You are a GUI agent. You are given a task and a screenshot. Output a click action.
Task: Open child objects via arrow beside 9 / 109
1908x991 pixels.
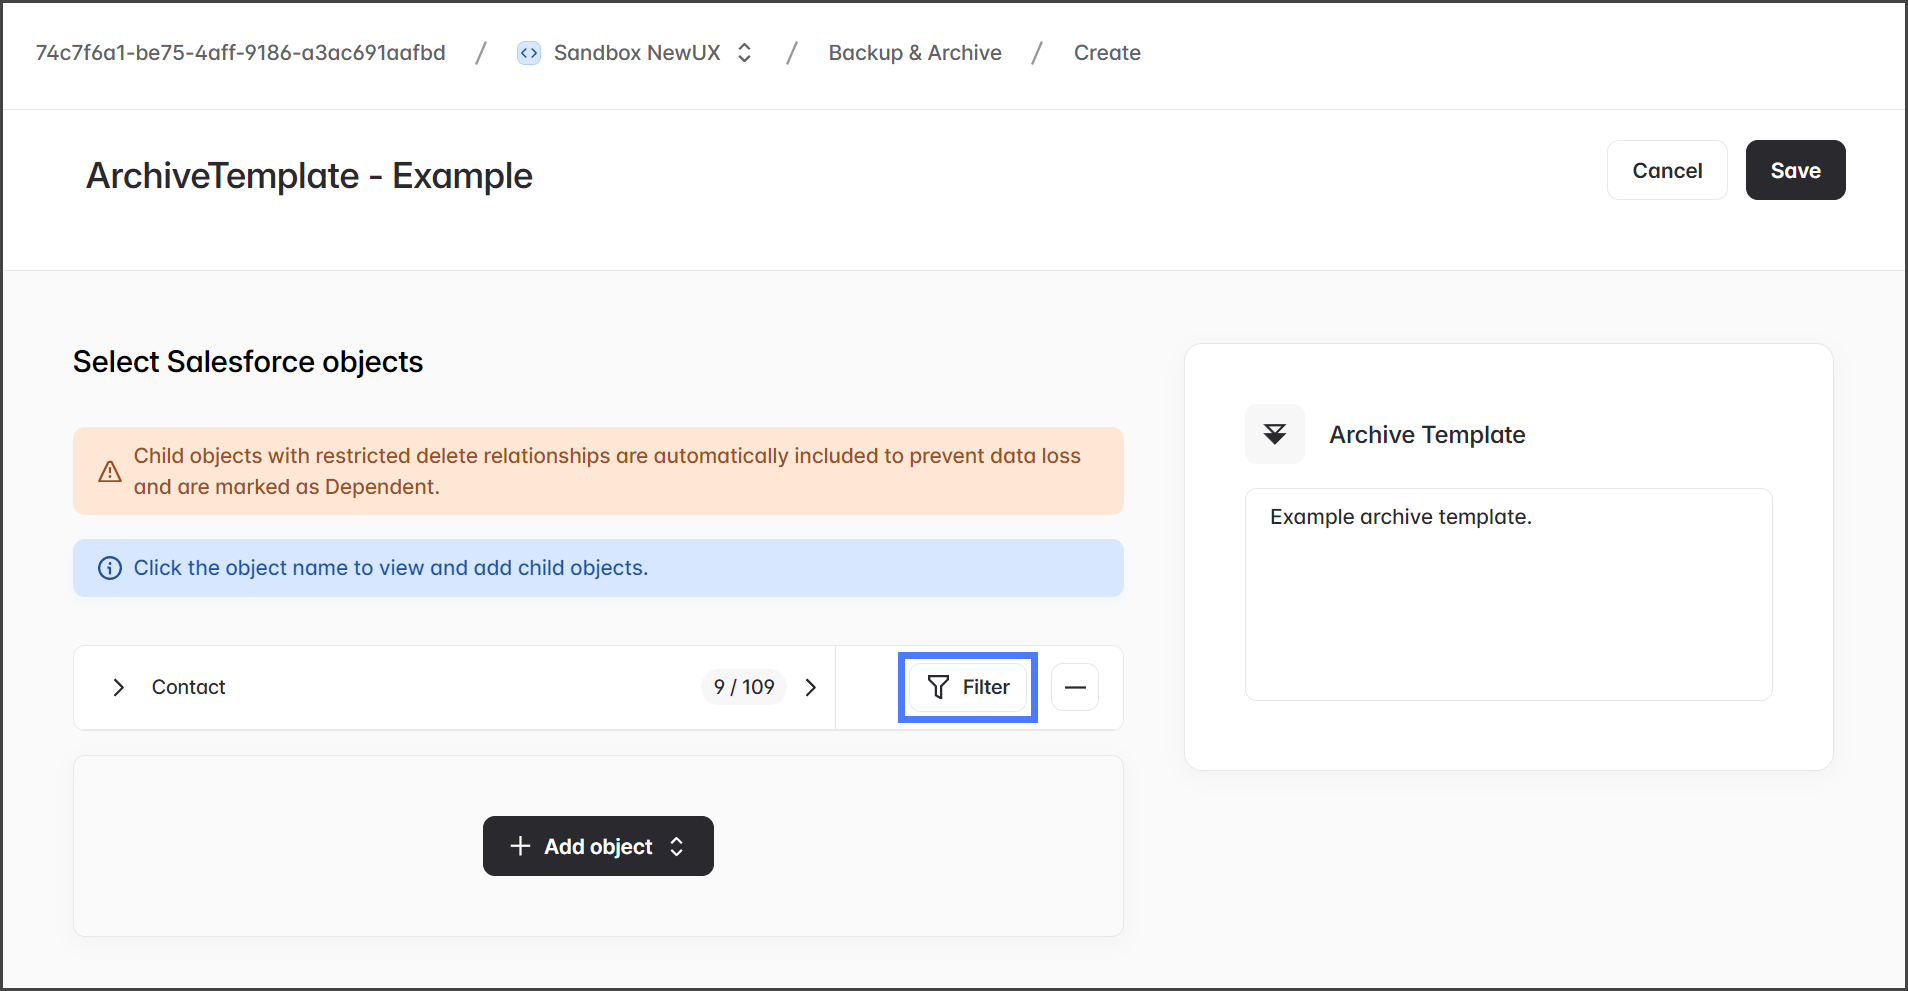(x=811, y=687)
